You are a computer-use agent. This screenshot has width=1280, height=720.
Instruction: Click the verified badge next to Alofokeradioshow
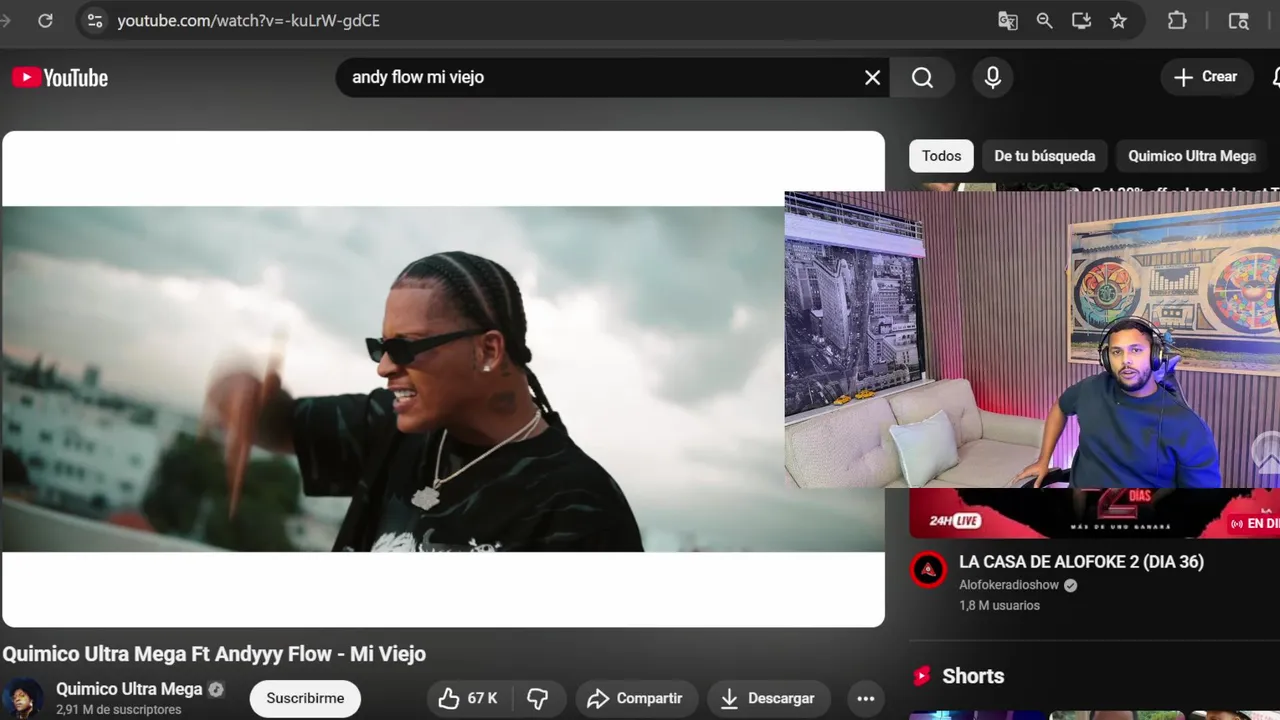(x=1071, y=585)
